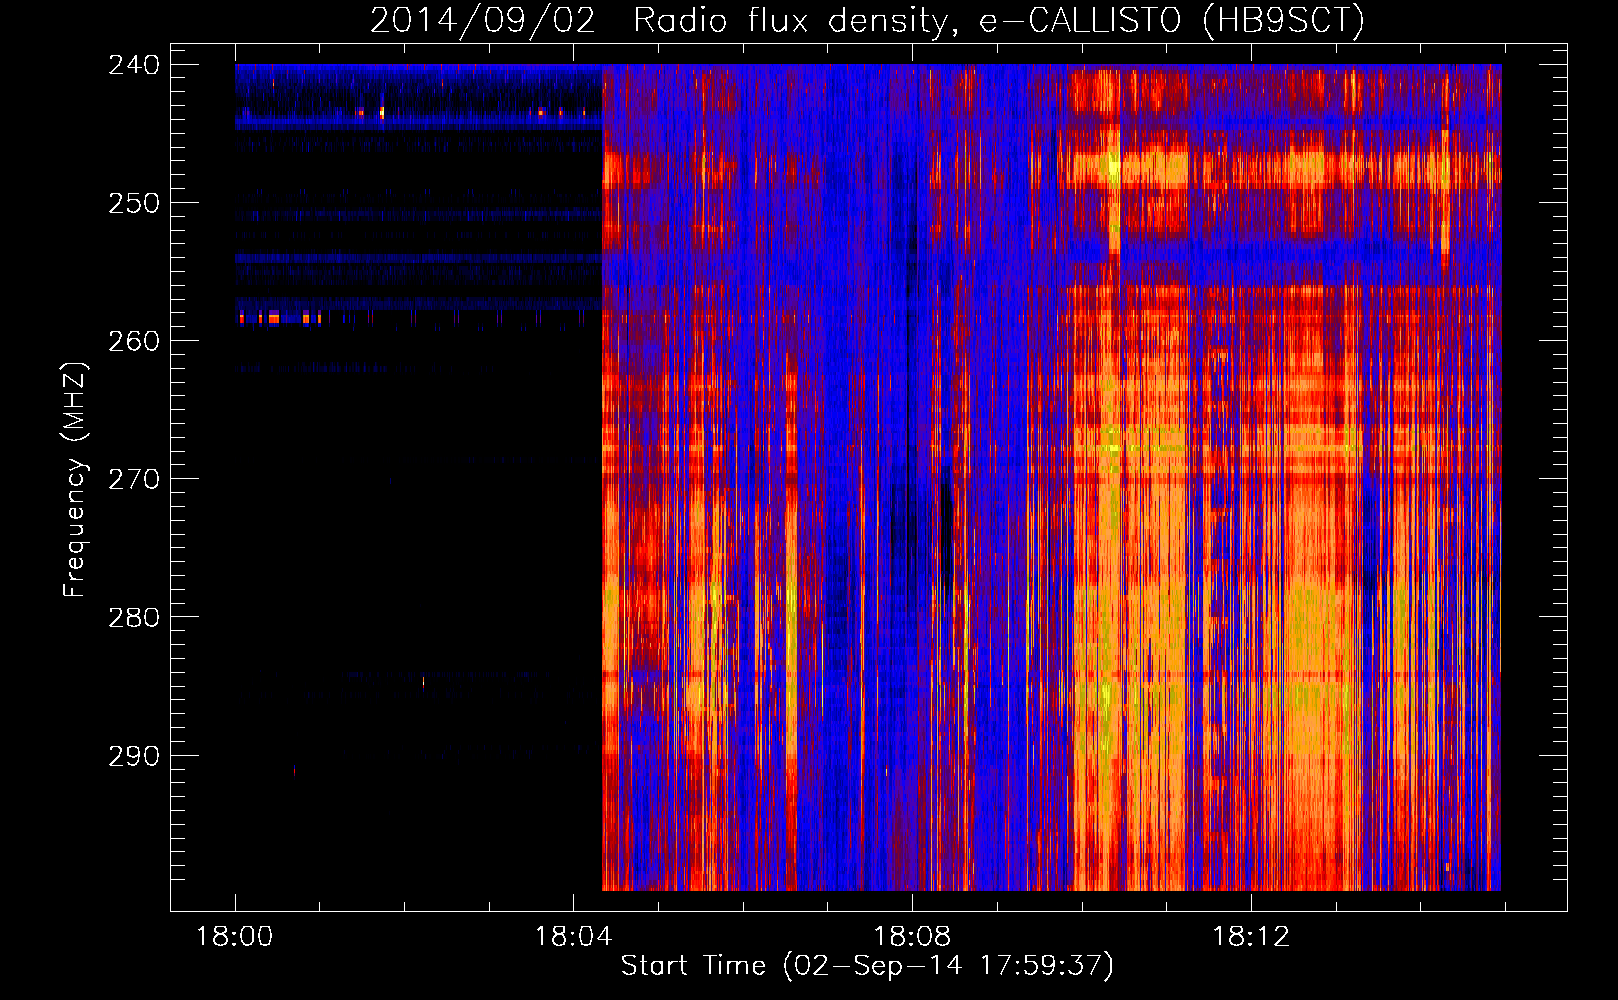Image resolution: width=1618 pixels, height=1000 pixels.
Task: Click the 18:08 time tick label
Action: tap(912, 937)
